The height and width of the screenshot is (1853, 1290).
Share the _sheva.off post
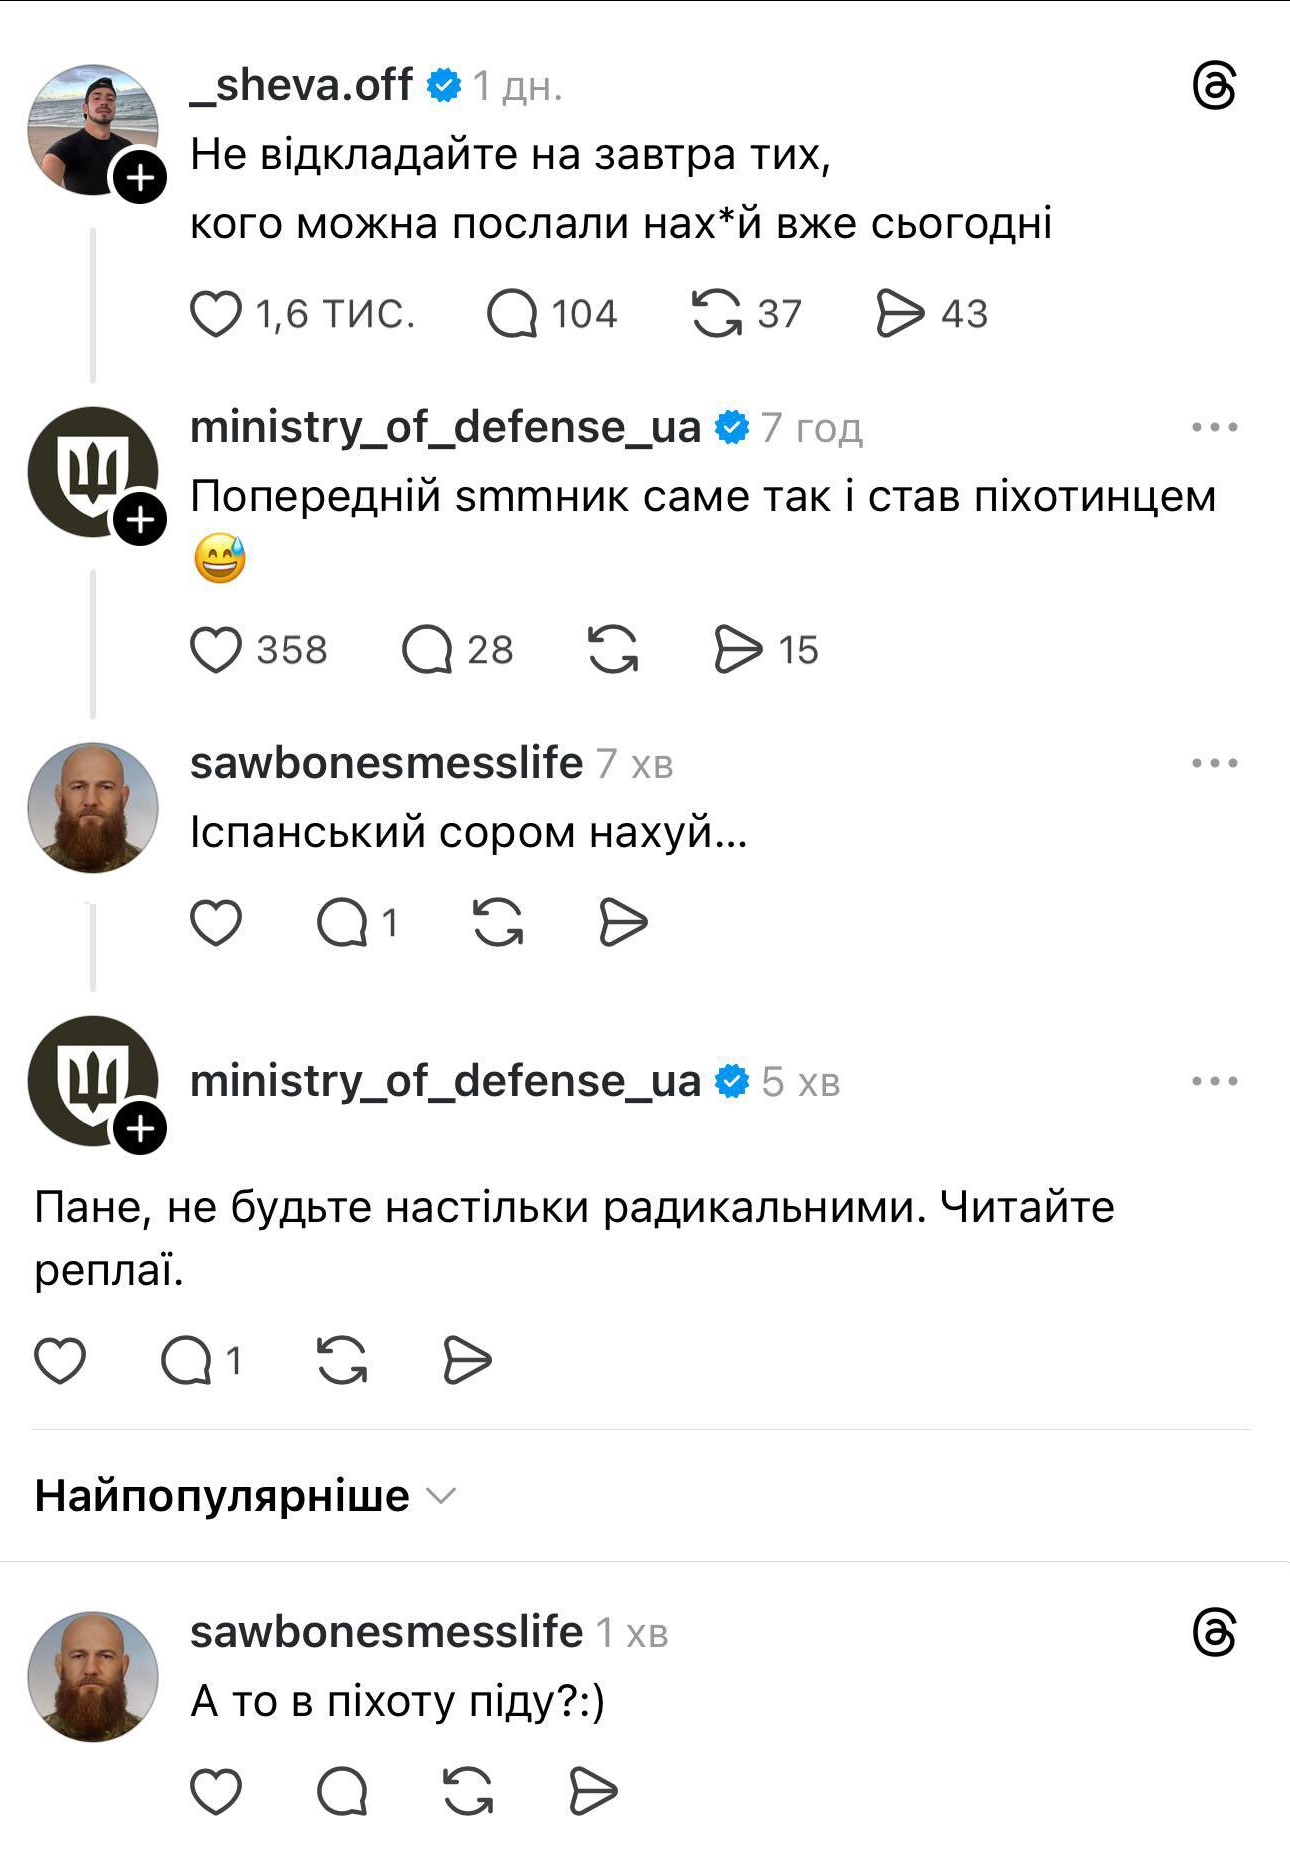pyautogui.click(x=900, y=314)
